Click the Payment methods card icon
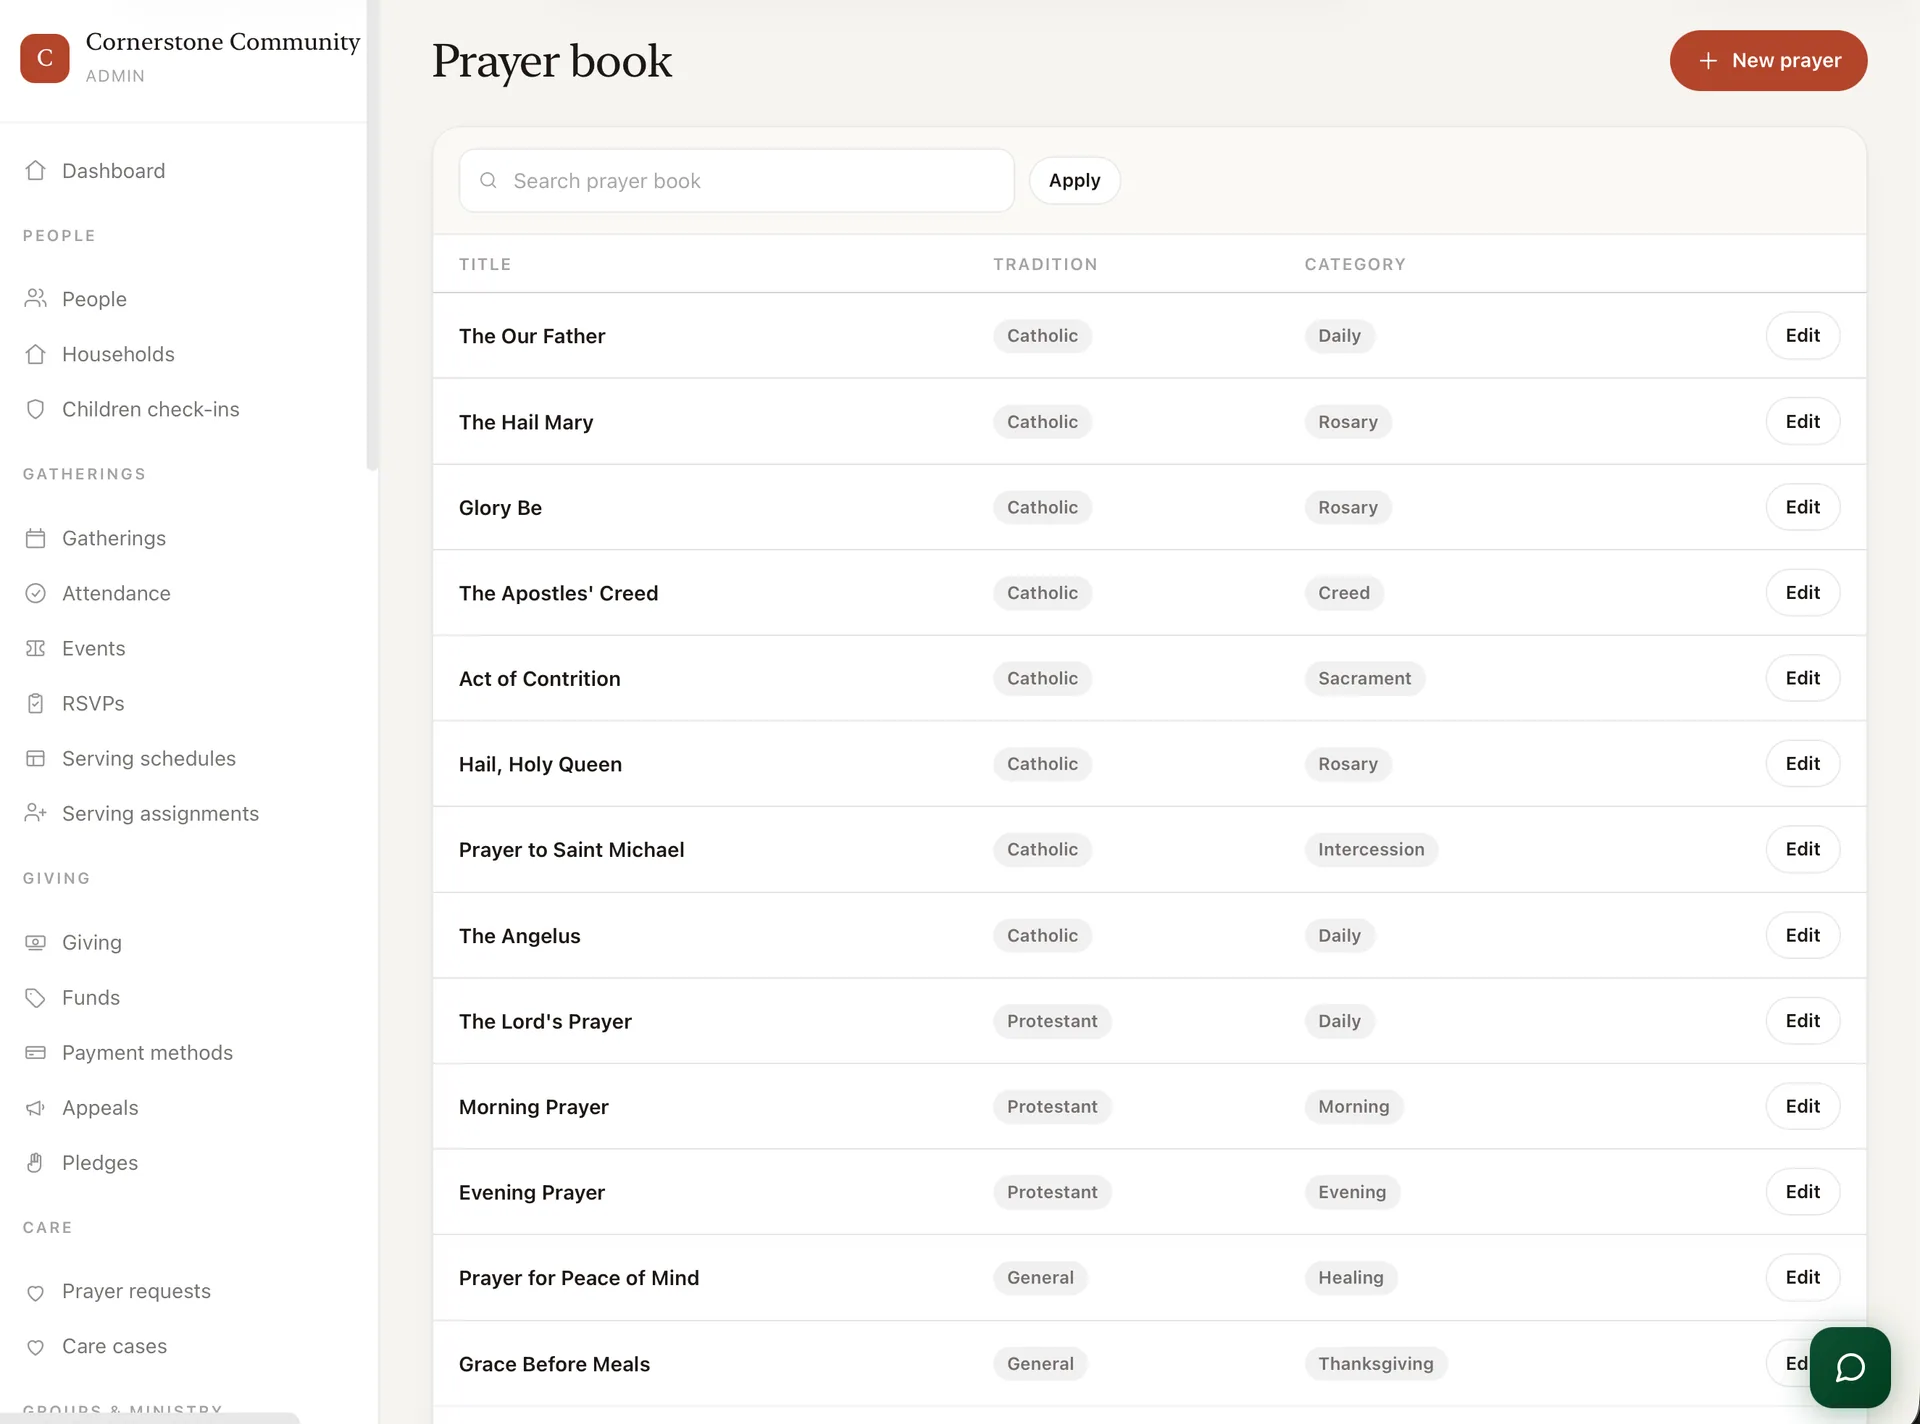 36,1052
